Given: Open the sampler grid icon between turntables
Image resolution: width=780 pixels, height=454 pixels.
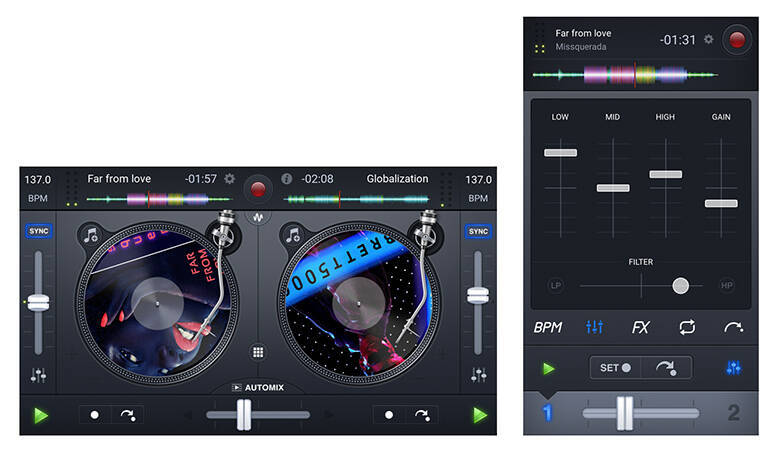Looking at the screenshot, I should click(258, 353).
